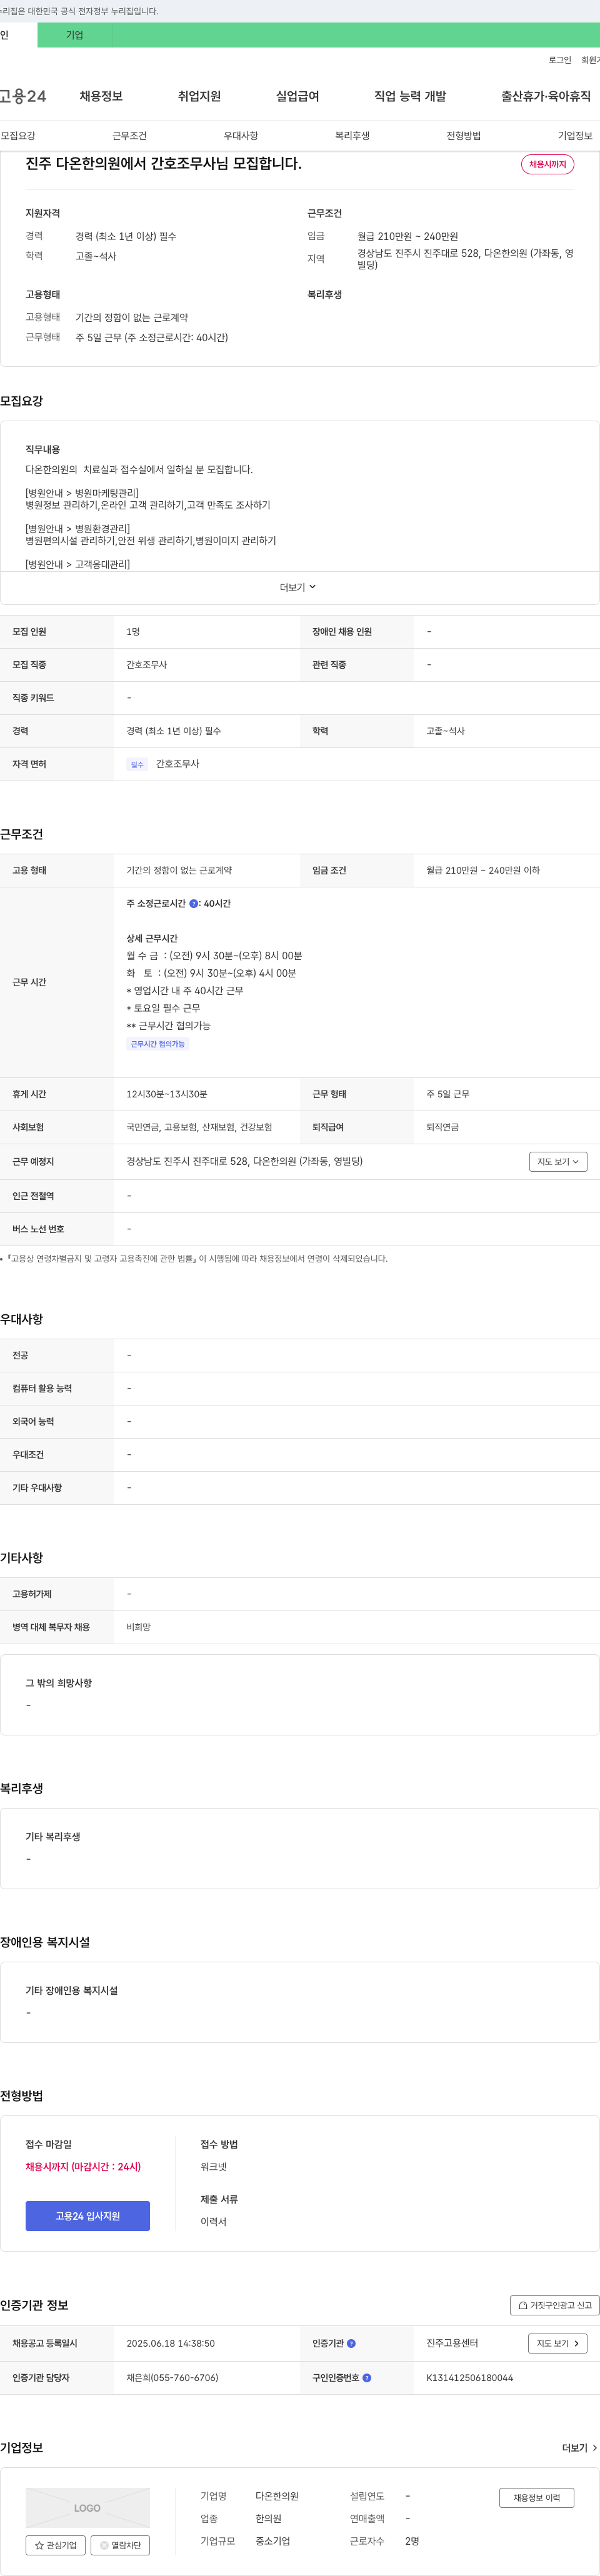This screenshot has width=600, height=2576.
Task: Click the 인증기관 help icon
Action: click(x=351, y=2343)
